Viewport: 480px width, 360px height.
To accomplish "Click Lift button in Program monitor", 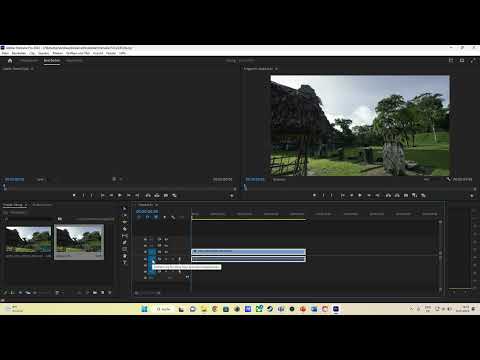I will [388, 196].
